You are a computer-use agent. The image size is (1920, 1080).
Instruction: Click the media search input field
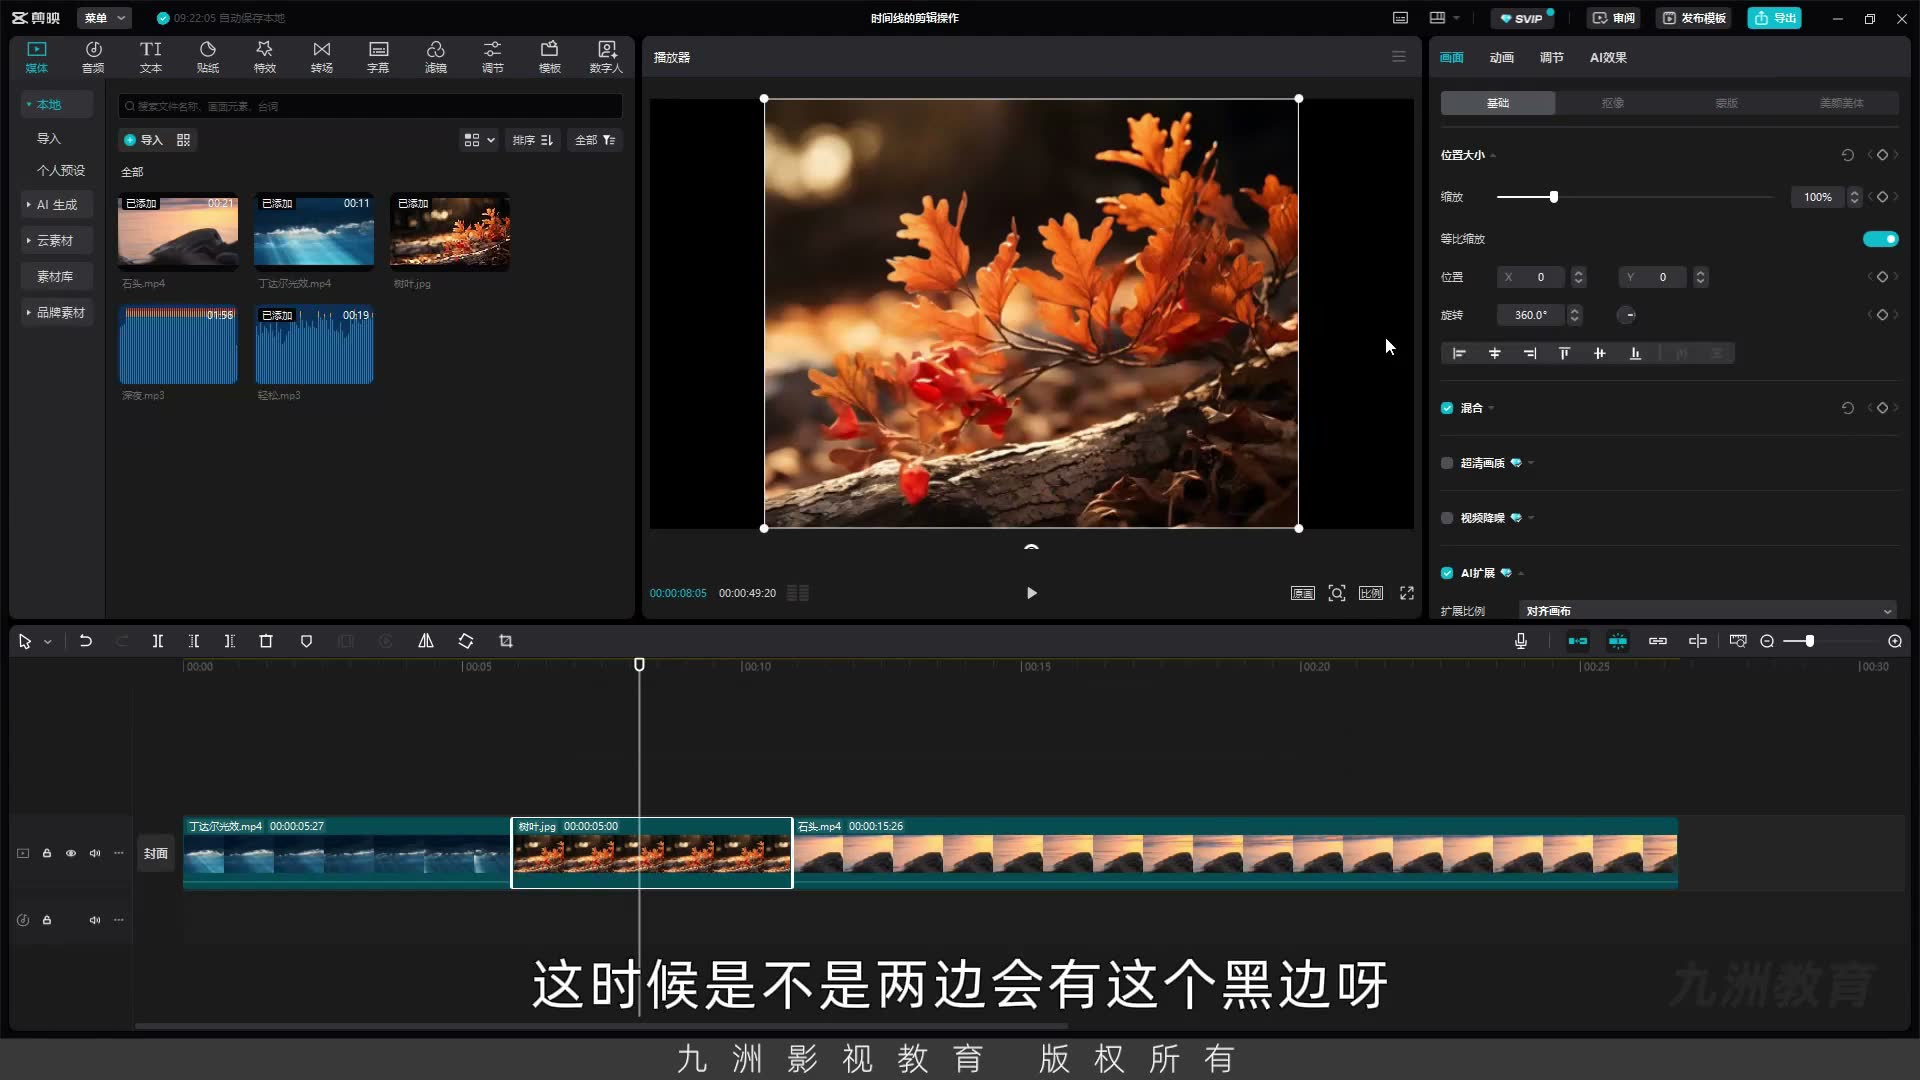(x=370, y=106)
